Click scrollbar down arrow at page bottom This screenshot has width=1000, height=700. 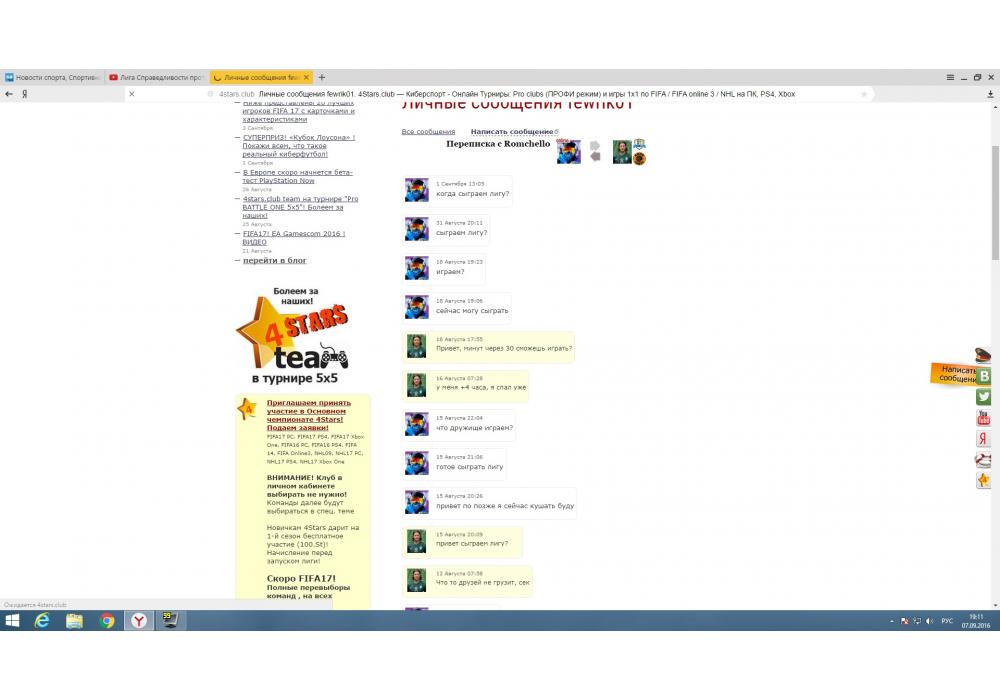point(995,605)
